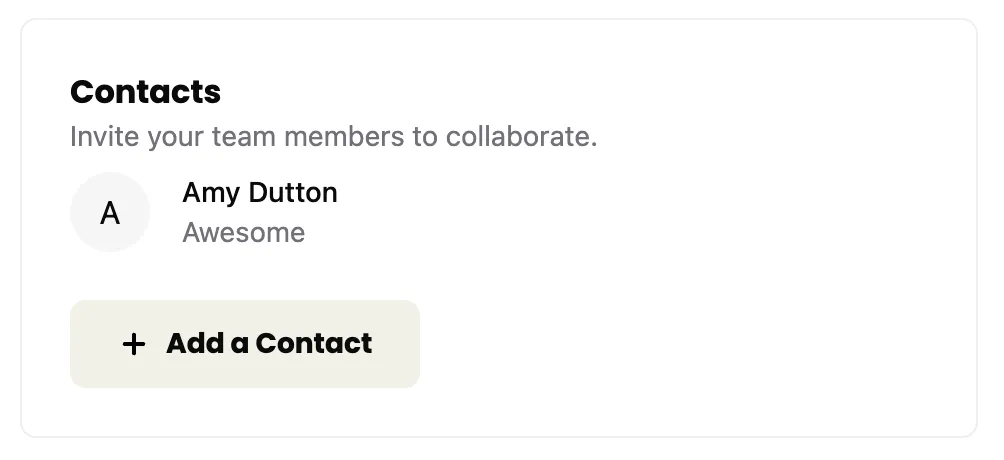Click the letter "a" in the button label
Image resolution: width=1004 pixels, height=460 pixels.
coord(240,344)
